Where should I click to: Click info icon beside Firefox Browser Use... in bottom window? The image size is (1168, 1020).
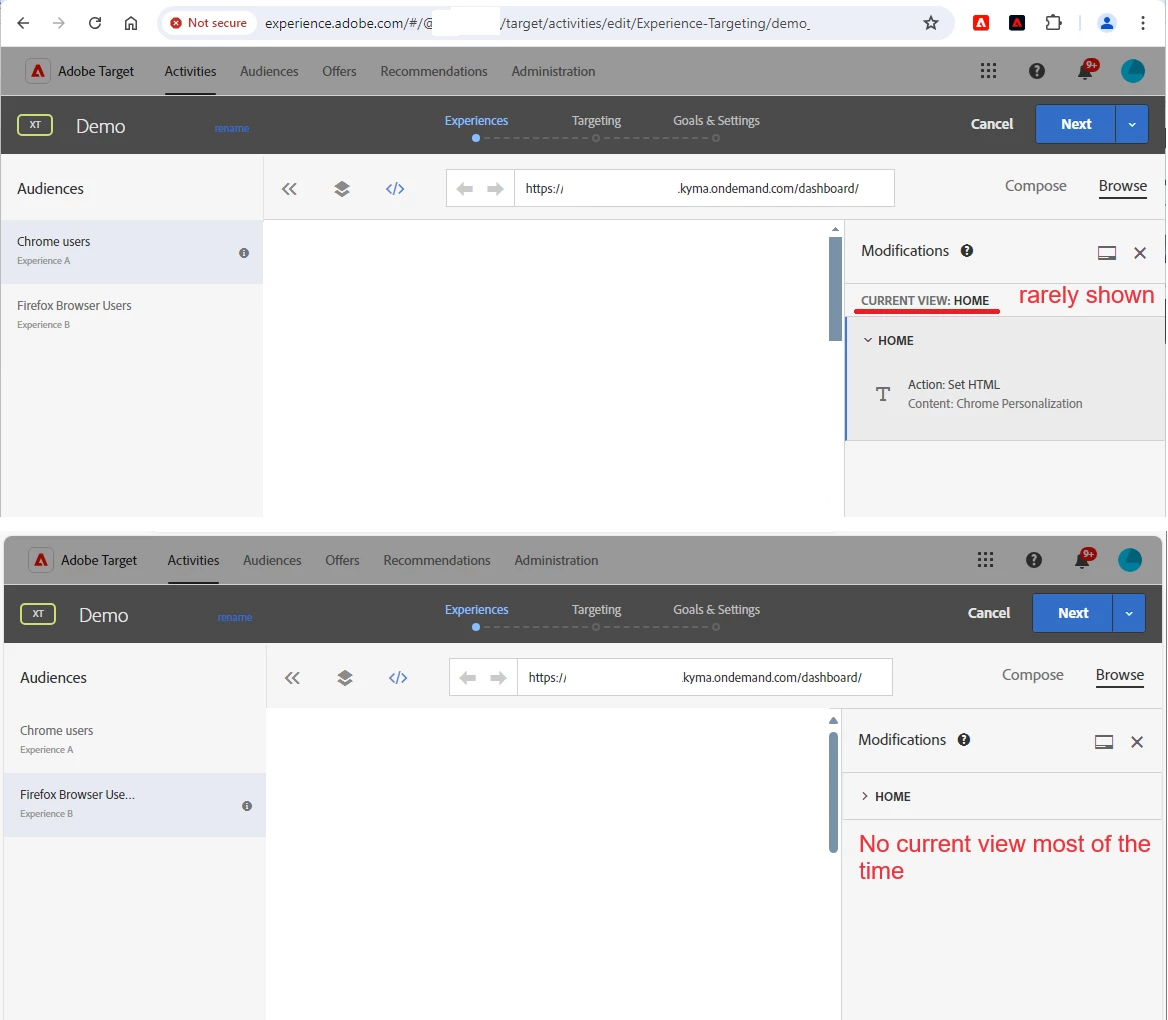(247, 806)
